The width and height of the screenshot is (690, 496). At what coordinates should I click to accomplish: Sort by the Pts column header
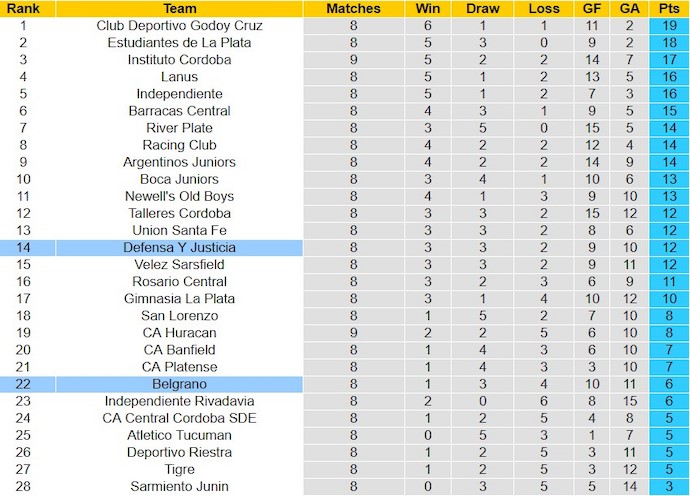(x=668, y=8)
